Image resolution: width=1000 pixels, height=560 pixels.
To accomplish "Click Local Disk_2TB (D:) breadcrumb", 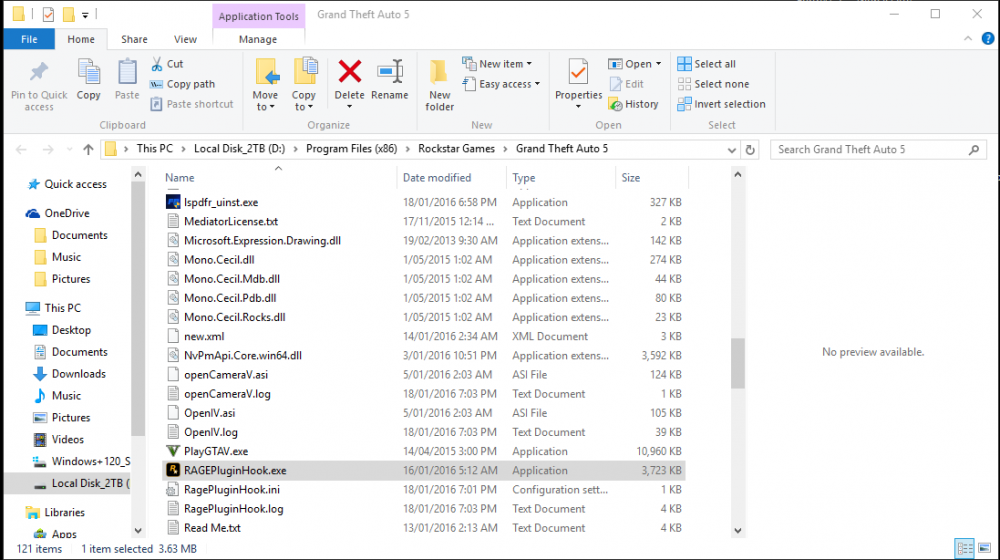I will click(239, 149).
